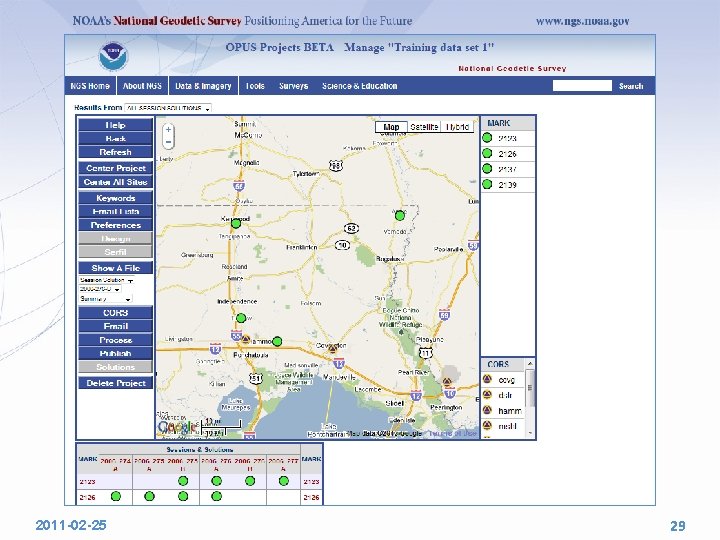Click the Search button in navigation bar
The height and width of the screenshot is (540, 720).
tap(631, 86)
